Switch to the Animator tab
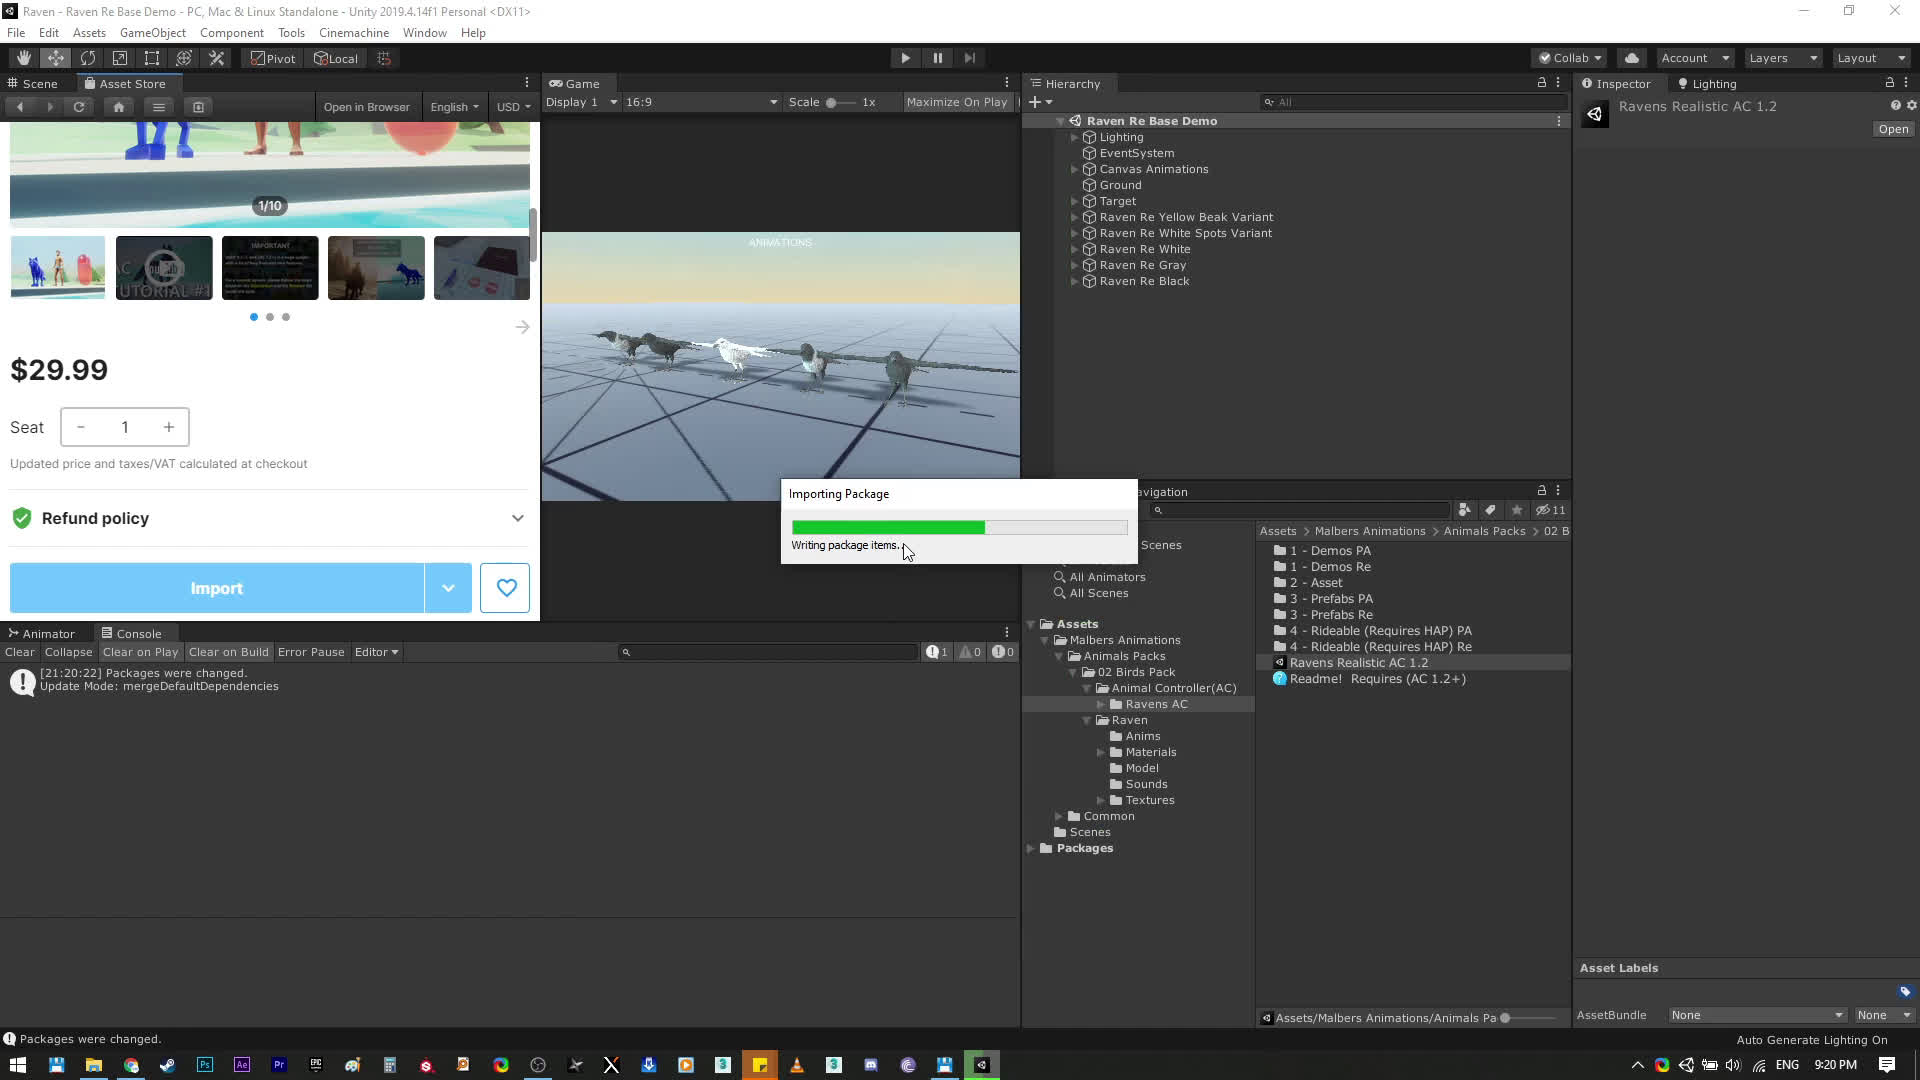Viewport: 1920px width, 1080px height. (x=48, y=634)
